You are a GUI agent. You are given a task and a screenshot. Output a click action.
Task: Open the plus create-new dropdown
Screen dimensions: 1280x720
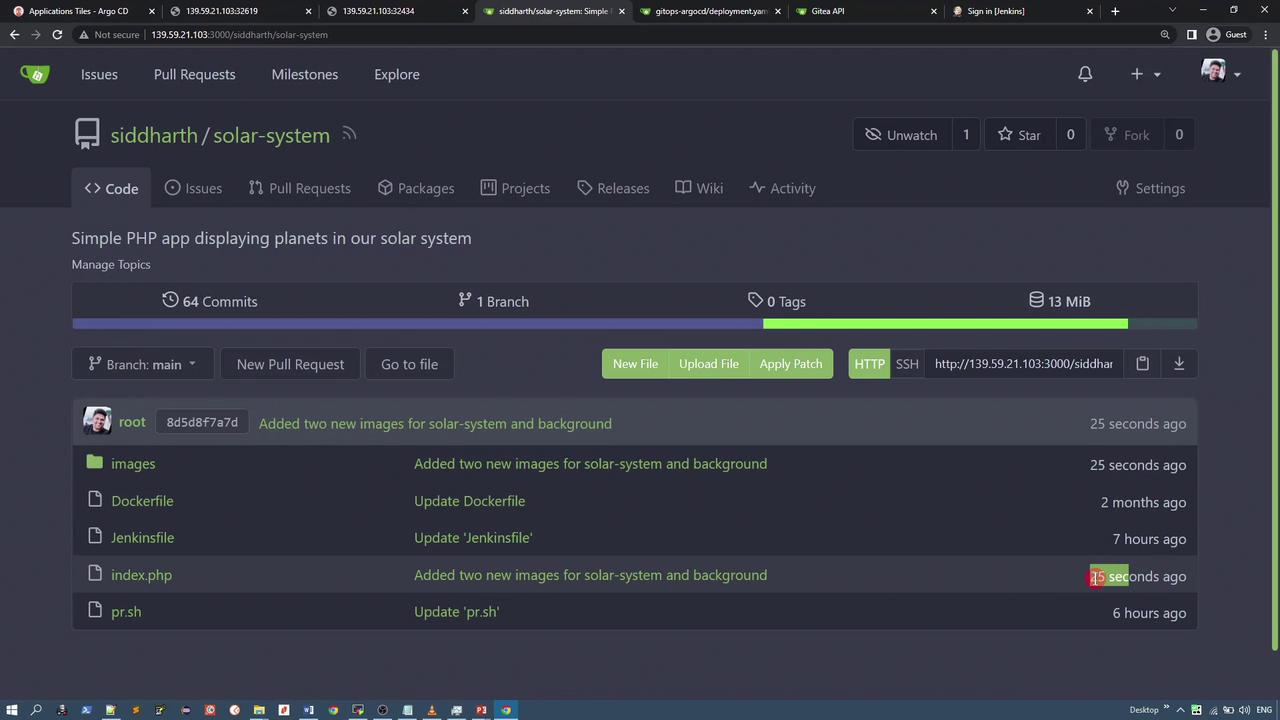(x=1145, y=74)
